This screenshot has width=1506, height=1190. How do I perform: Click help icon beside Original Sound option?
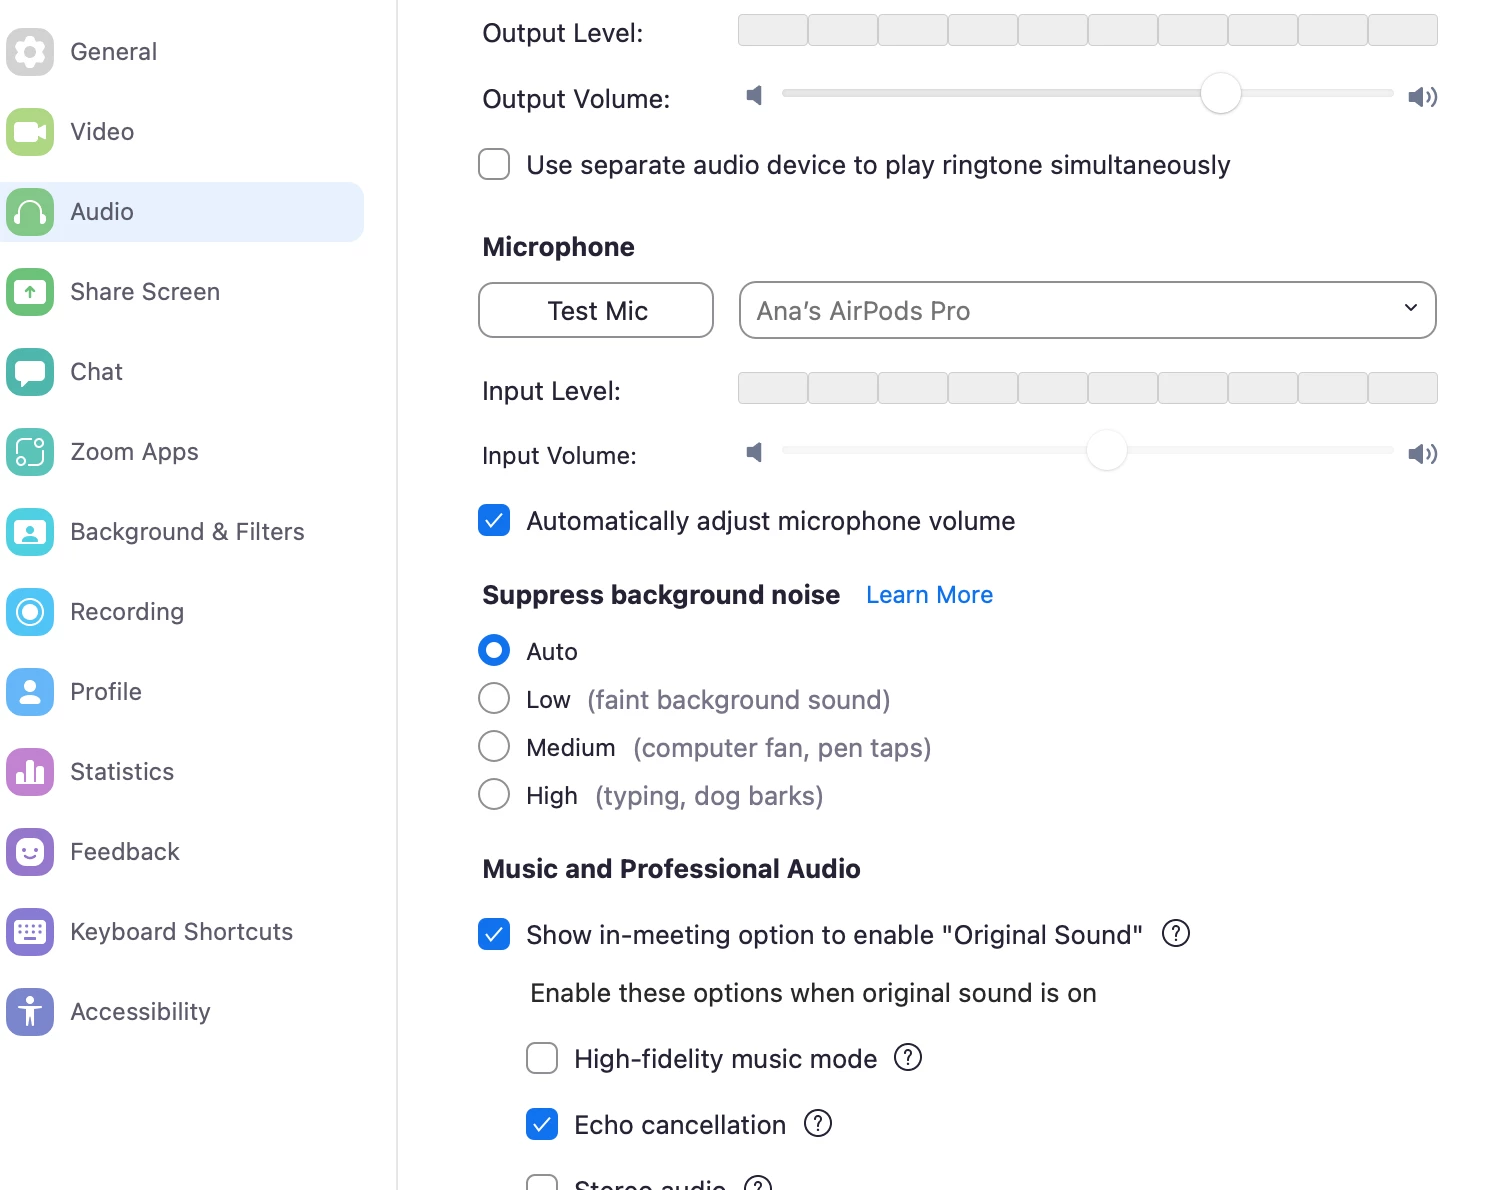[x=1176, y=934]
